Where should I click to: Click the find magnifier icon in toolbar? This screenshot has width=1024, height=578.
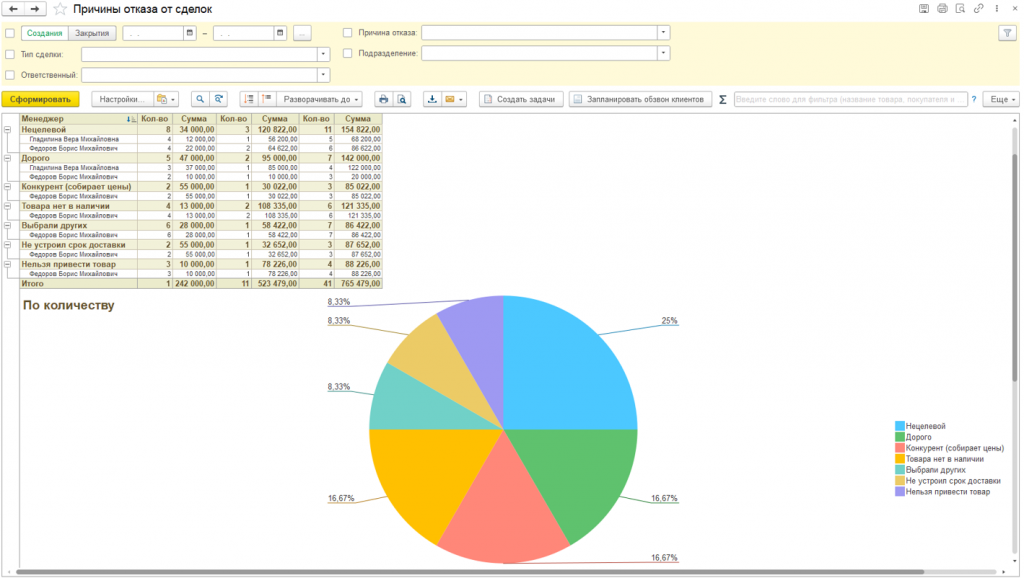click(x=200, y=100)
